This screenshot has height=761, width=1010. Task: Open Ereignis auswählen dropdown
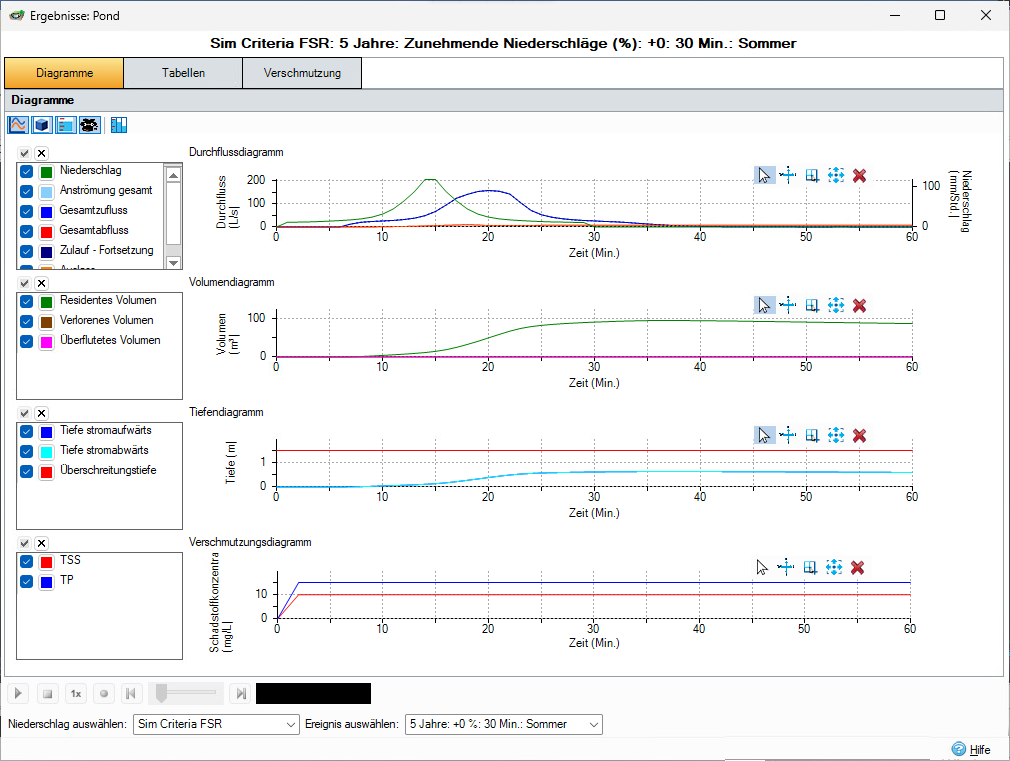(x=504, y=724)
